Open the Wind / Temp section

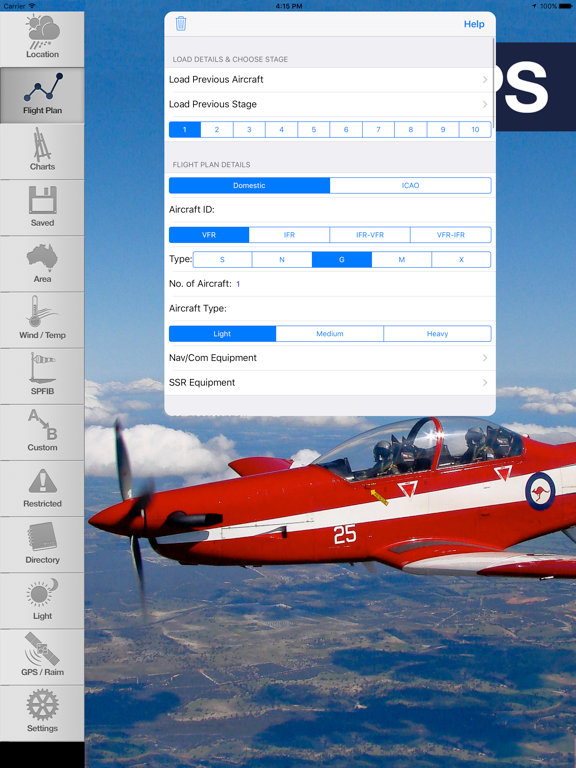(x=42, y=320)
